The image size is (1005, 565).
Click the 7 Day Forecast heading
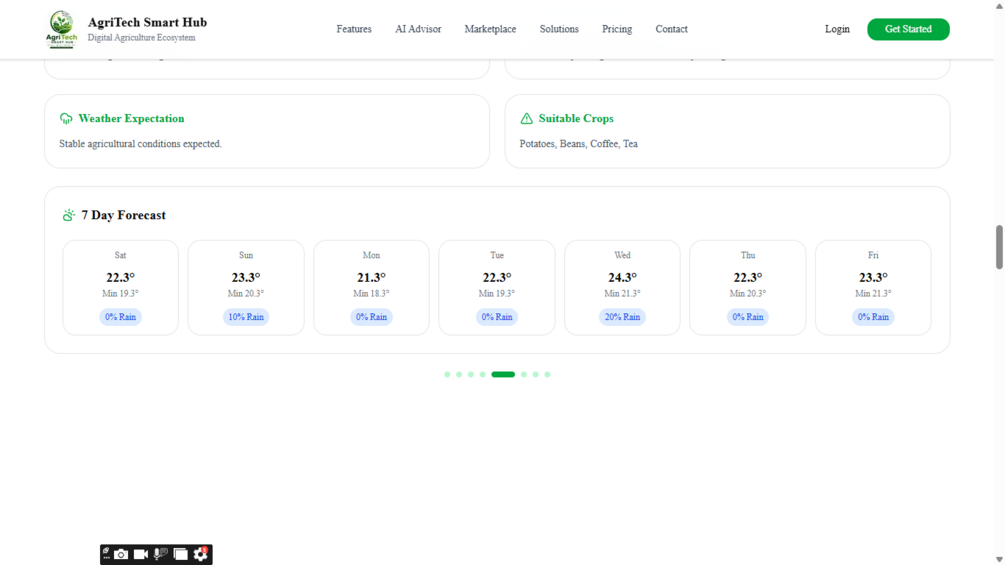point(124,215)
